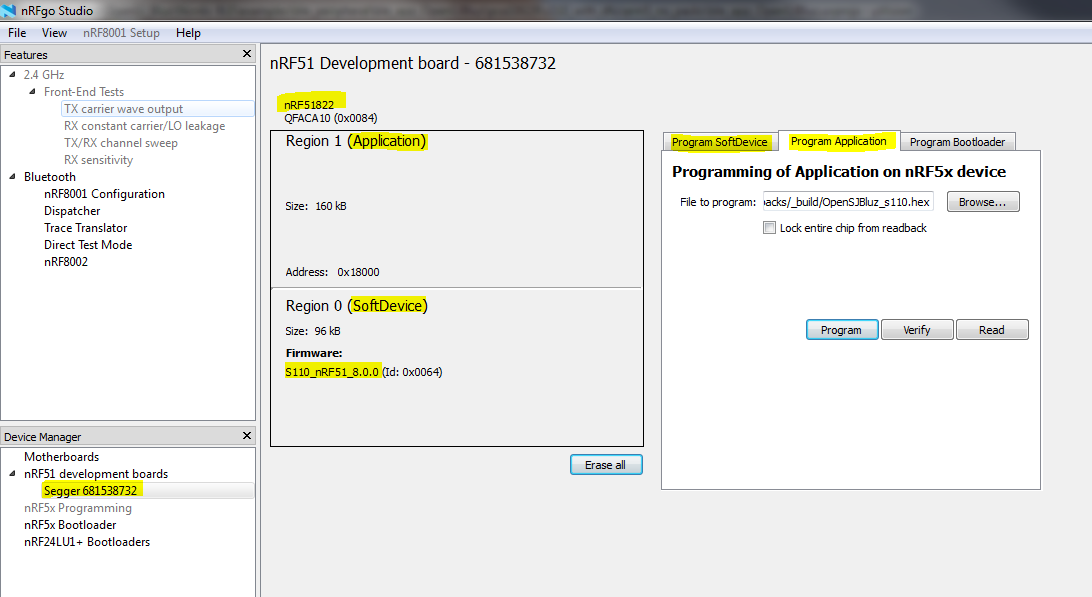Screen dimensions: 1092x597
Task: Select nRF5x Bootloader entry
Action: coord(70,525)
